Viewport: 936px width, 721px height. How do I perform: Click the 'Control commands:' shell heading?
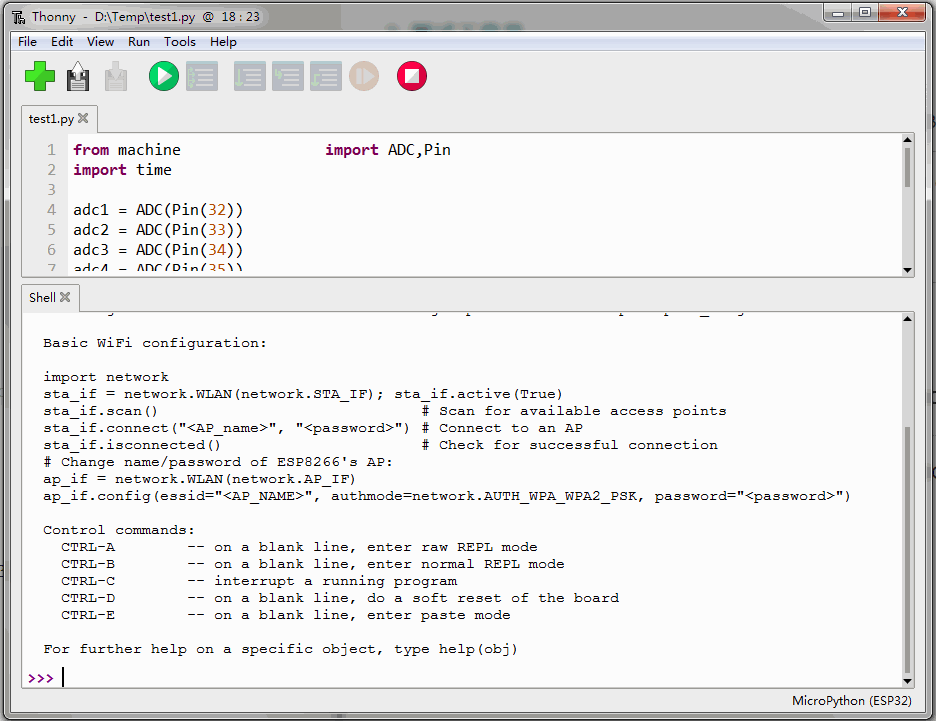click(119, 530)
